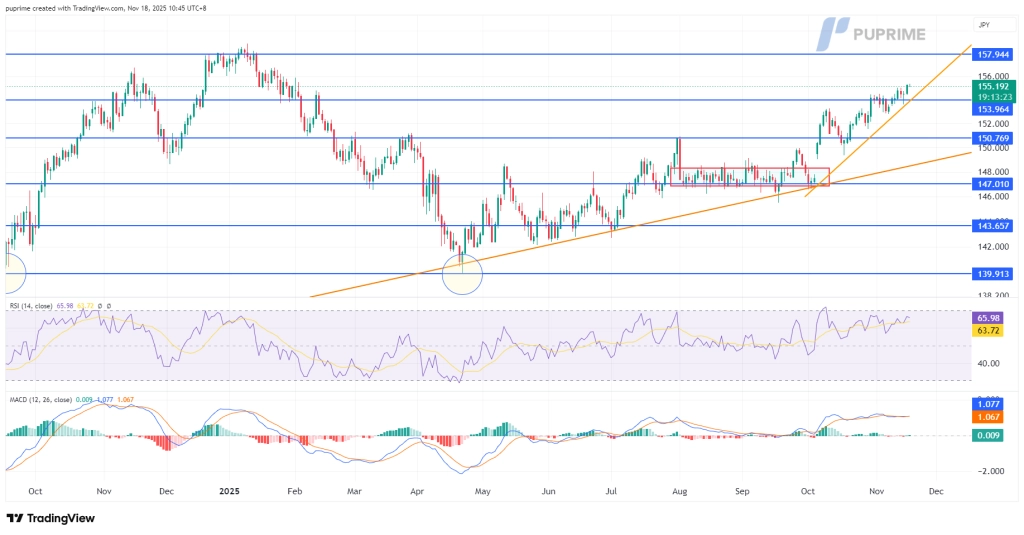Click the TradingView logo at bottom left

point(51,518)
